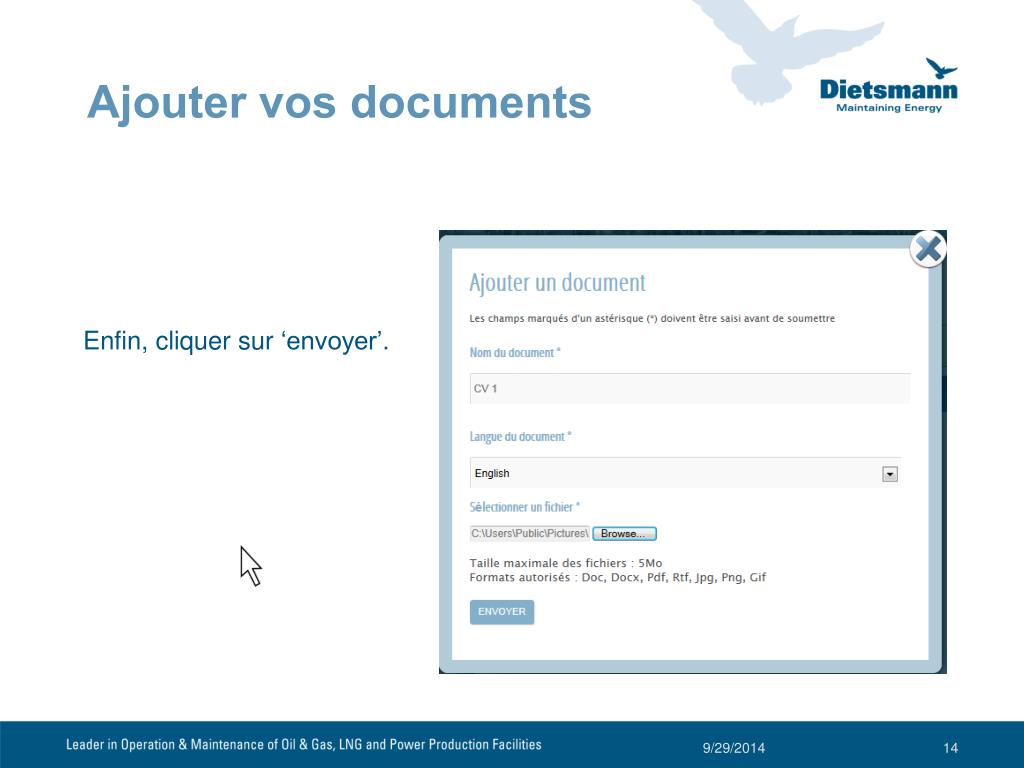The height and width of the screenshot is (768, 1024).
Task: Click the 'Nom du document *' label
Action: tap(515, 353)
